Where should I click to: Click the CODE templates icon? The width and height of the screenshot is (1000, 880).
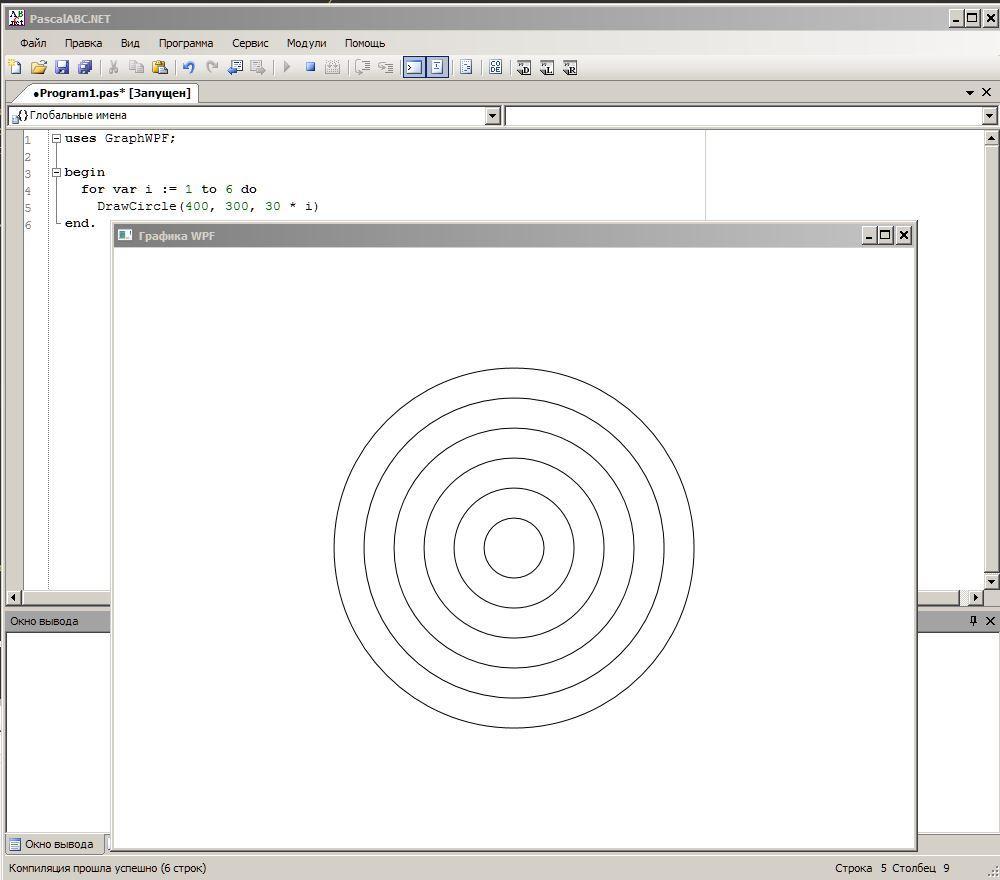pyautogui.click(x=496, y=67)
